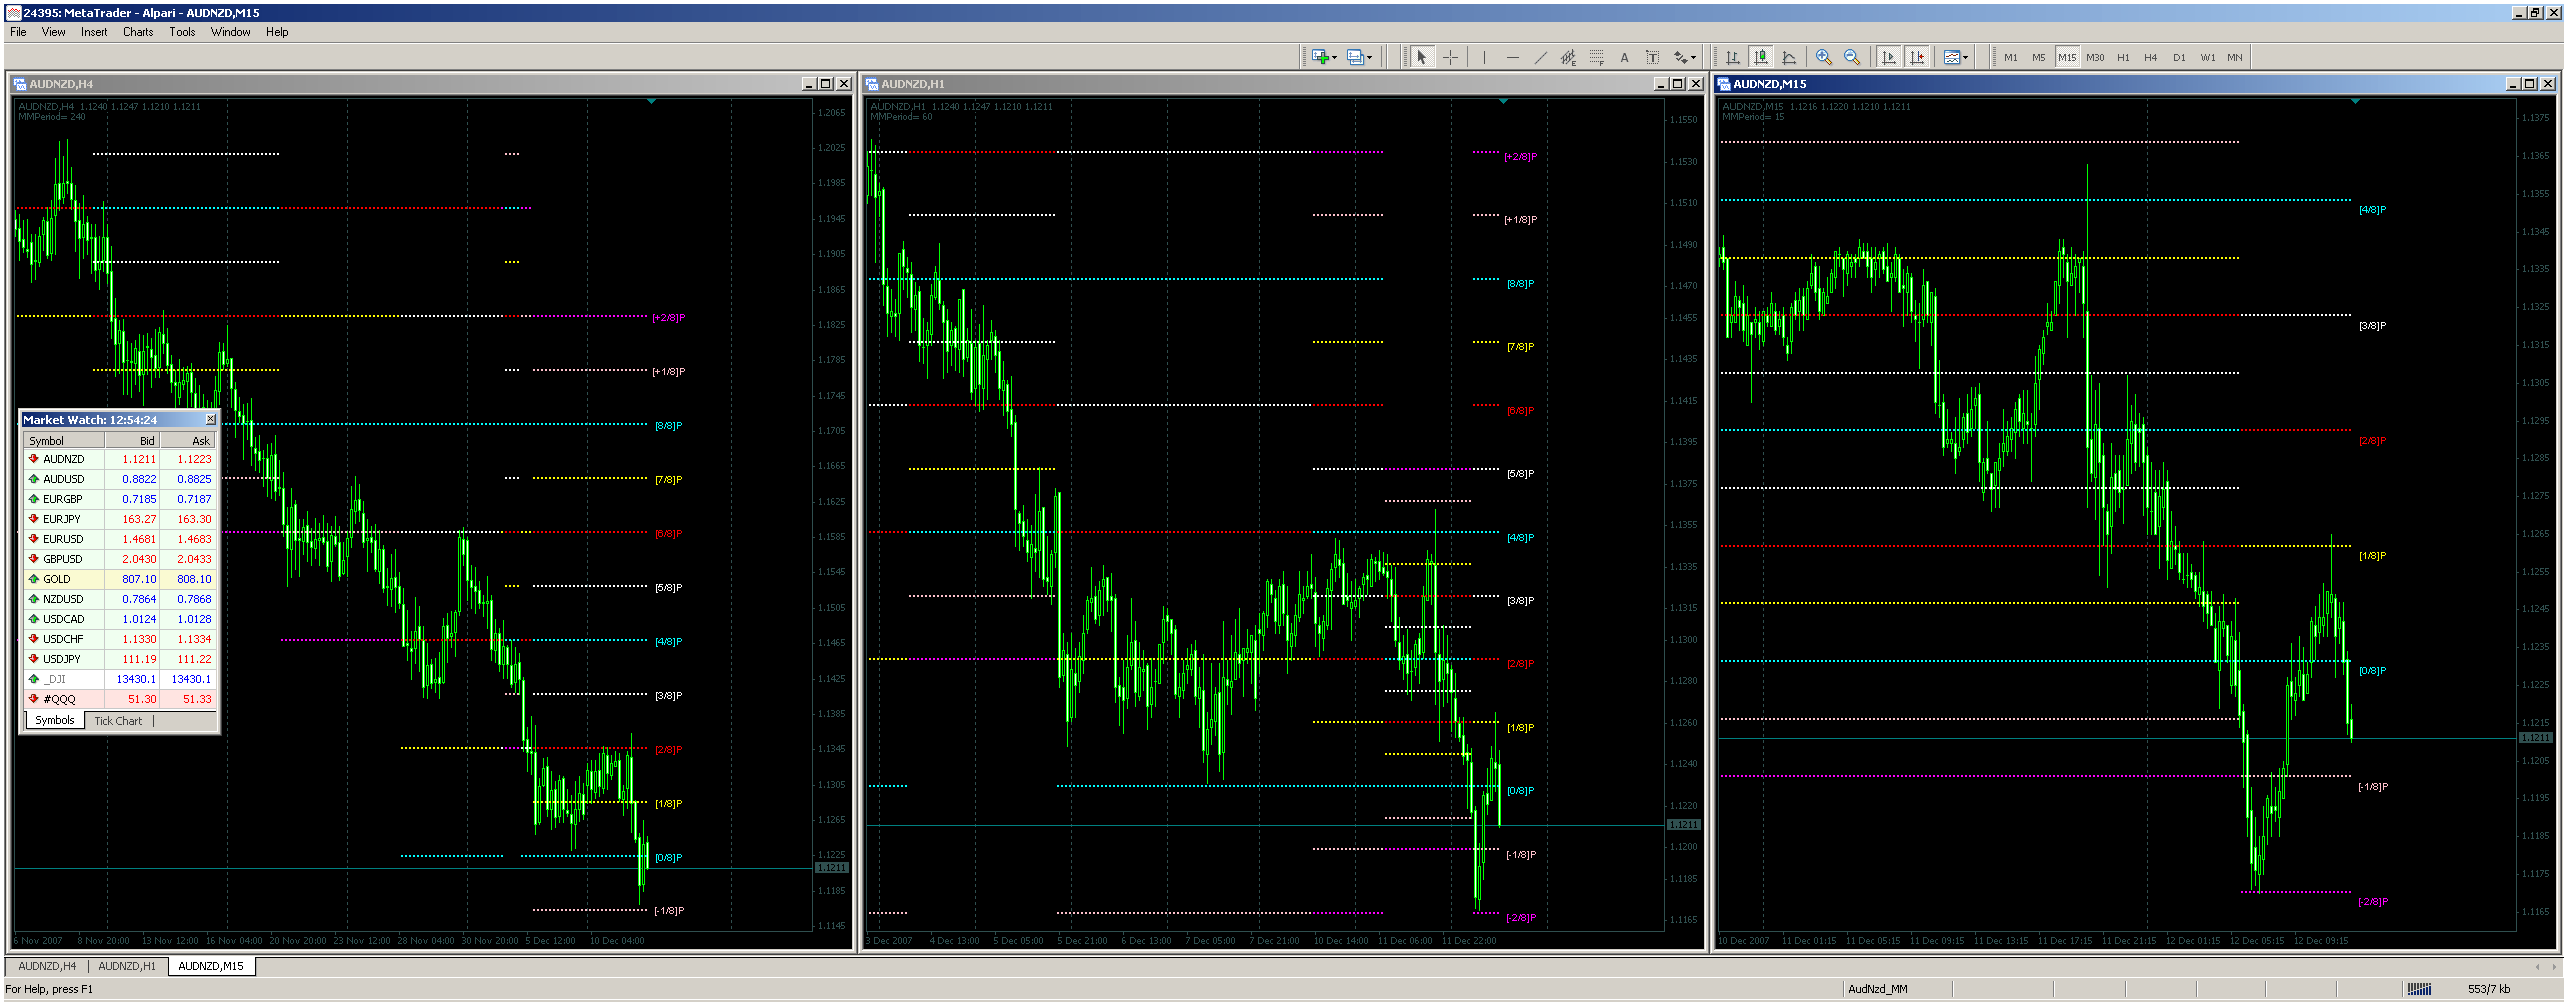Screen dimensions: 2568x1002
Task: Select the Vertical Line drawing tool
Action: [x=1484, y=57]
